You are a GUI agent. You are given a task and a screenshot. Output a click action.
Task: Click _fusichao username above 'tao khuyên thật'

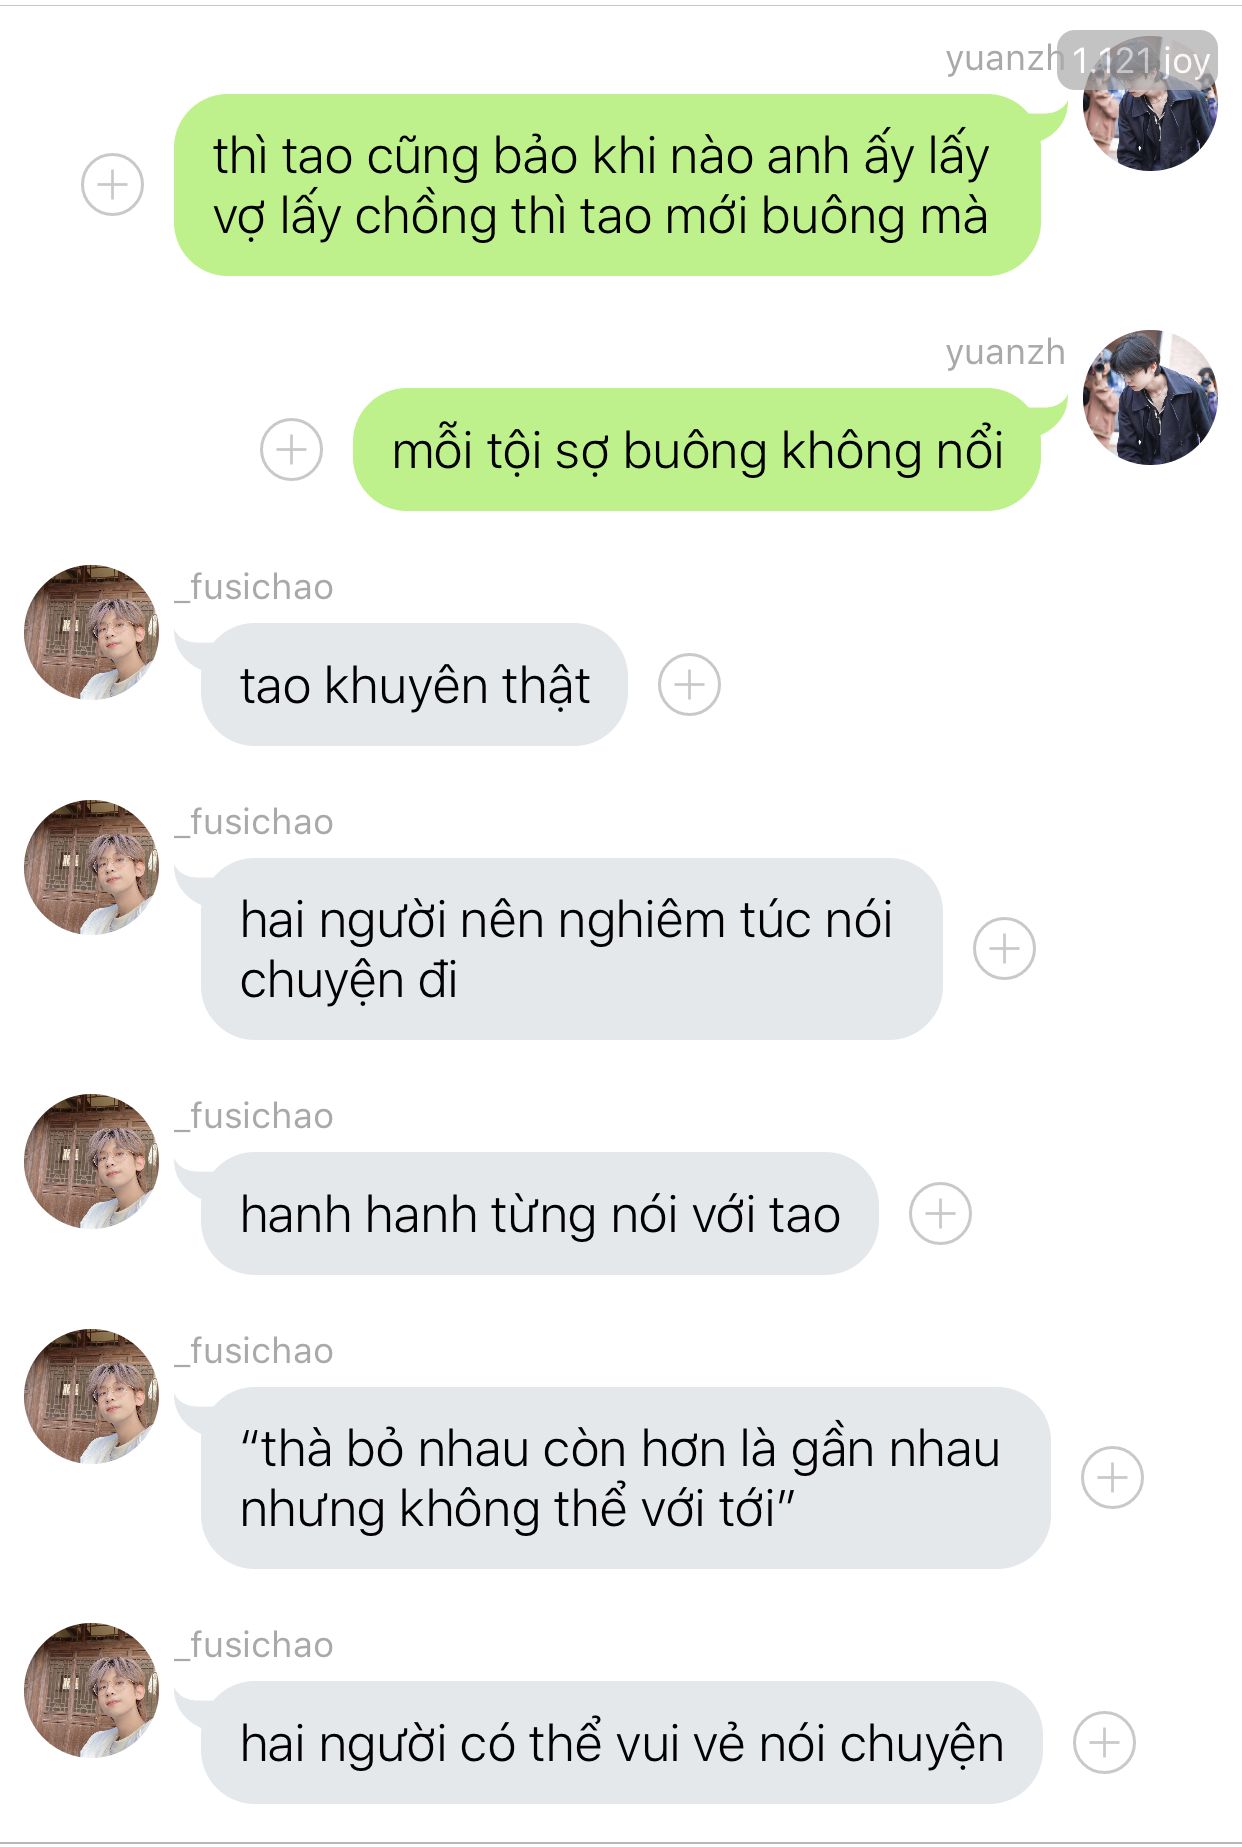(254, 587)
